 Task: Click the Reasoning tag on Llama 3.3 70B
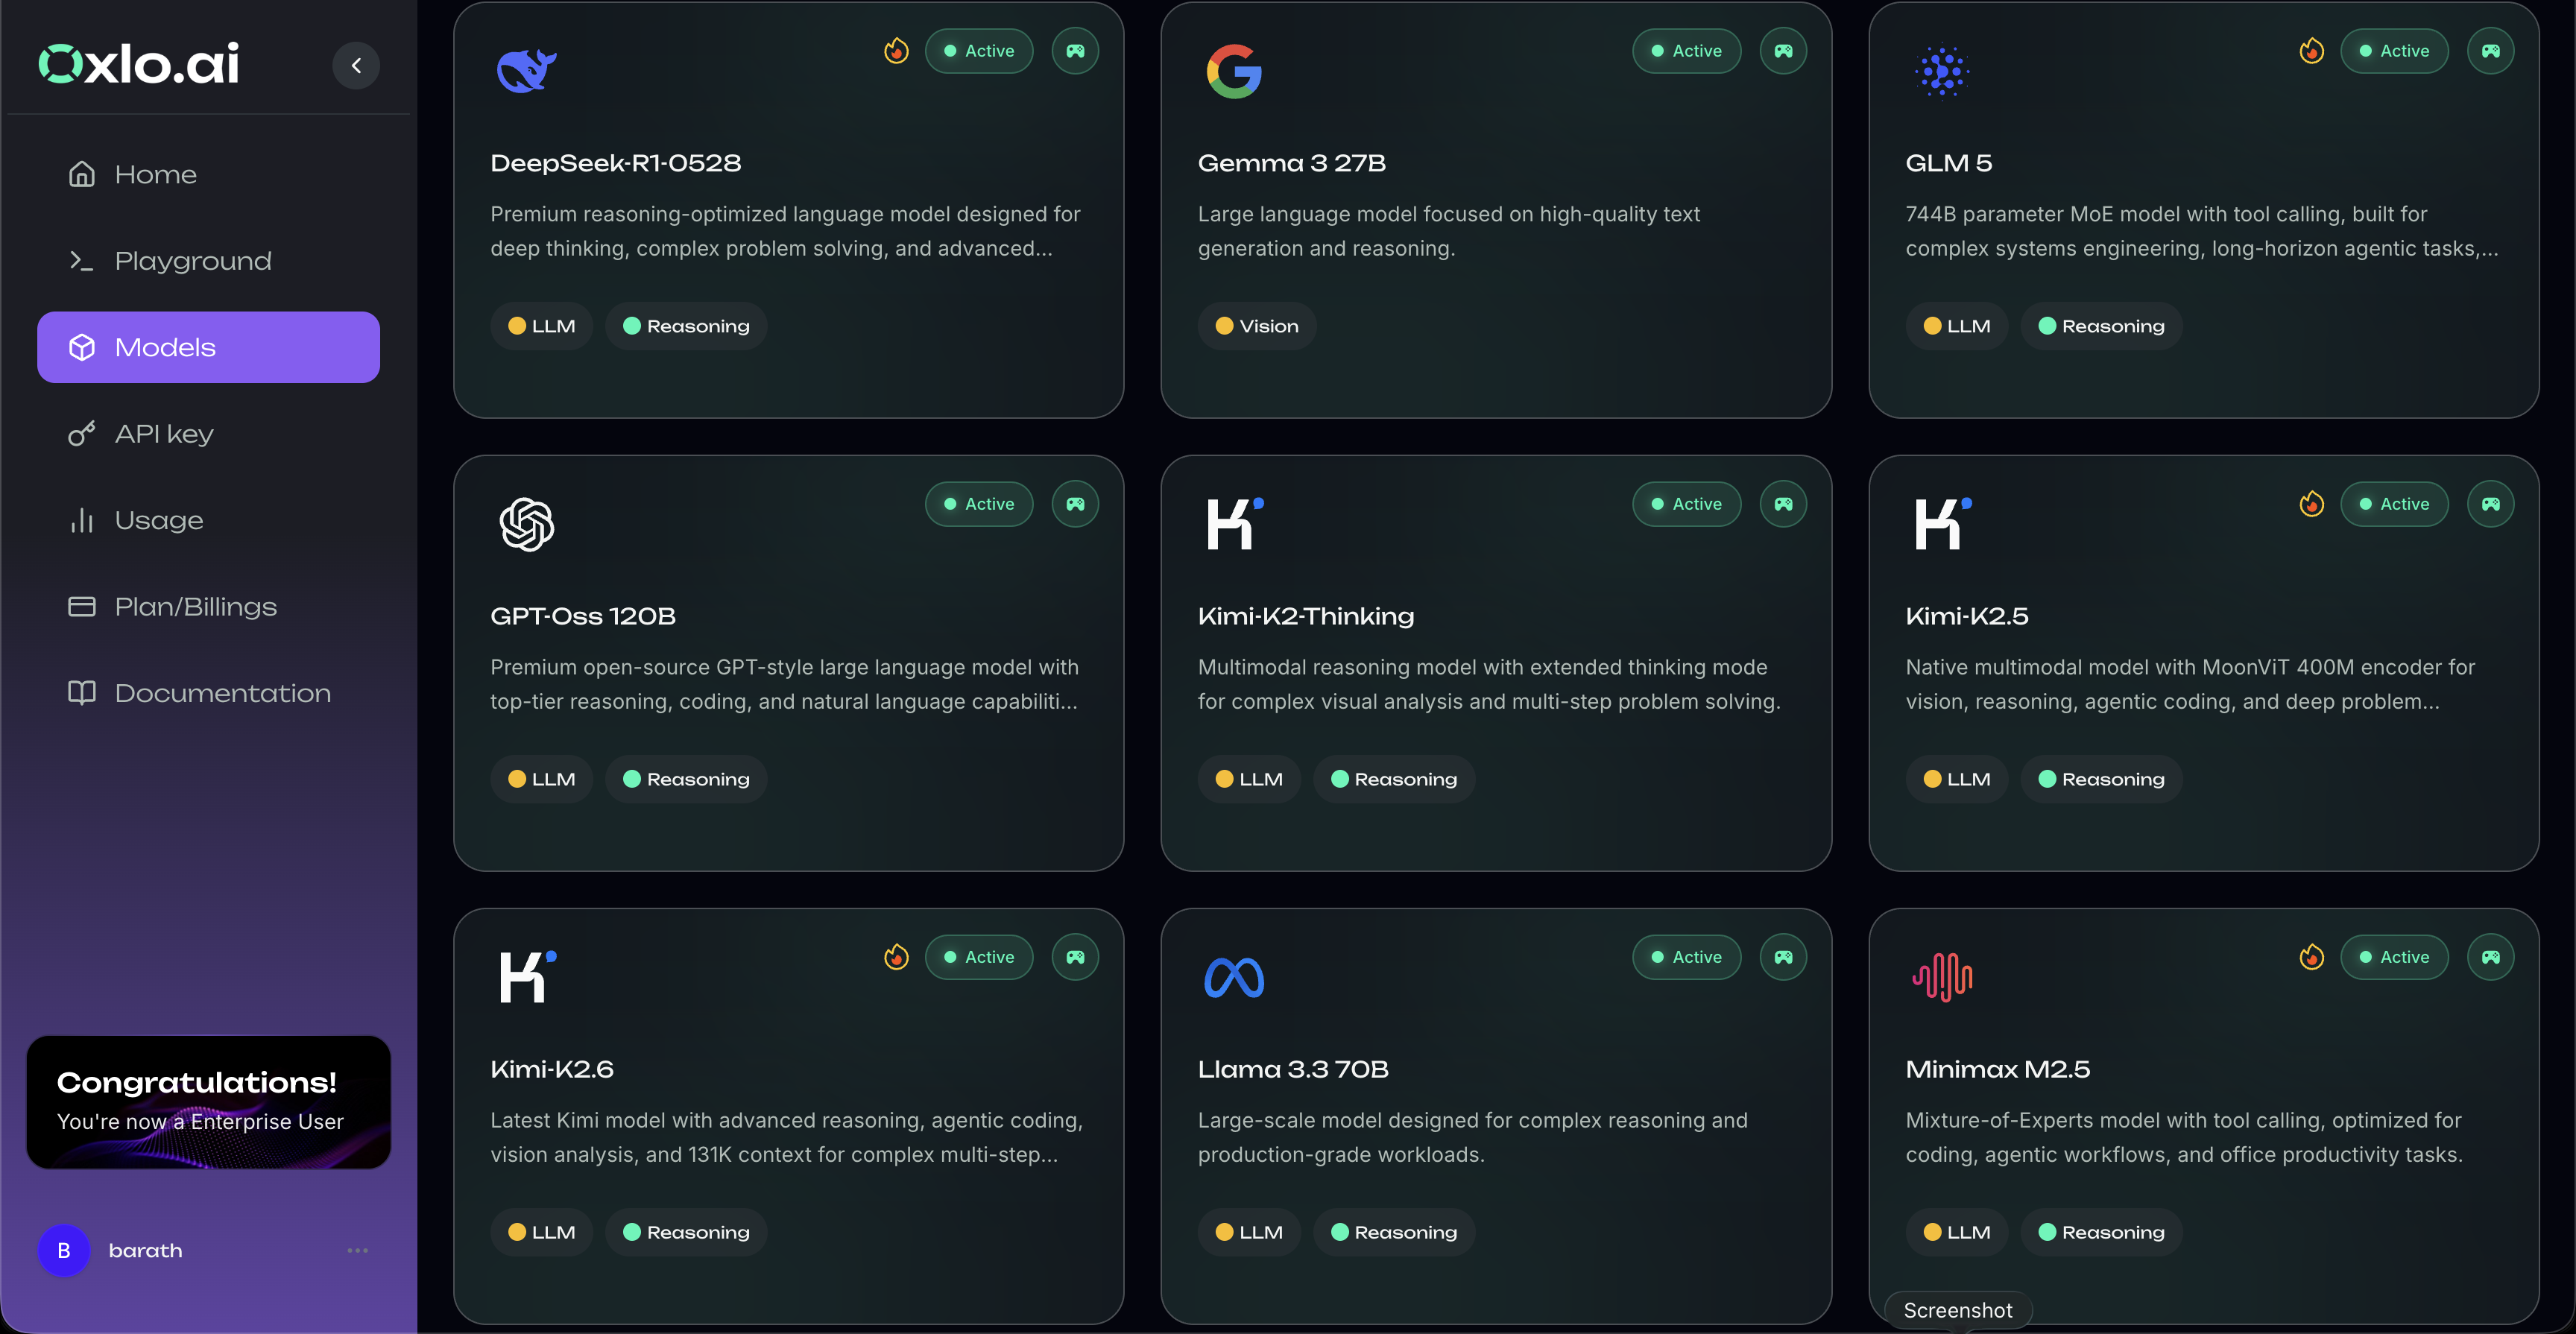pyautogui.click(x=1394, y=1232)
